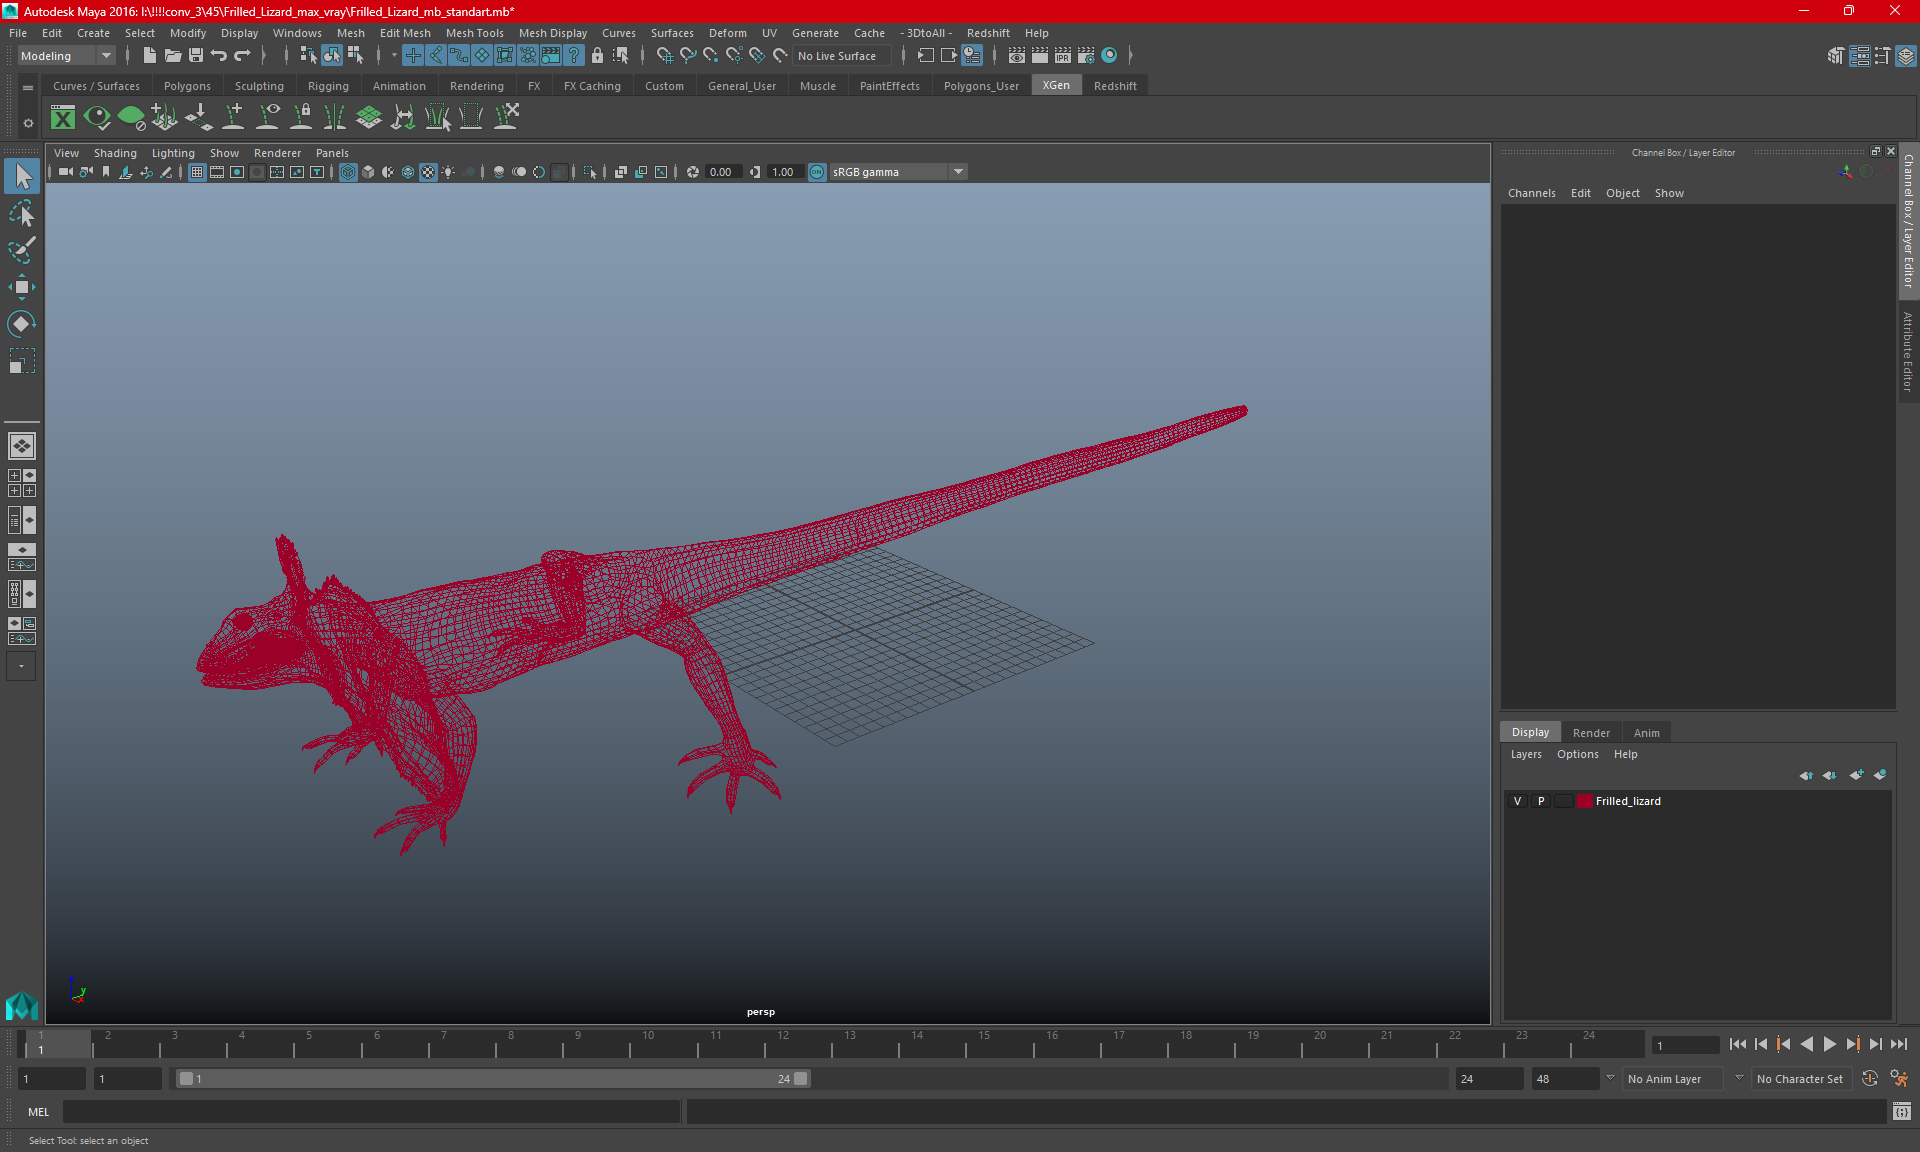1920x1152 pixels.
Task: Go to start of playback range
Action: click(x=1738, y=1044)
